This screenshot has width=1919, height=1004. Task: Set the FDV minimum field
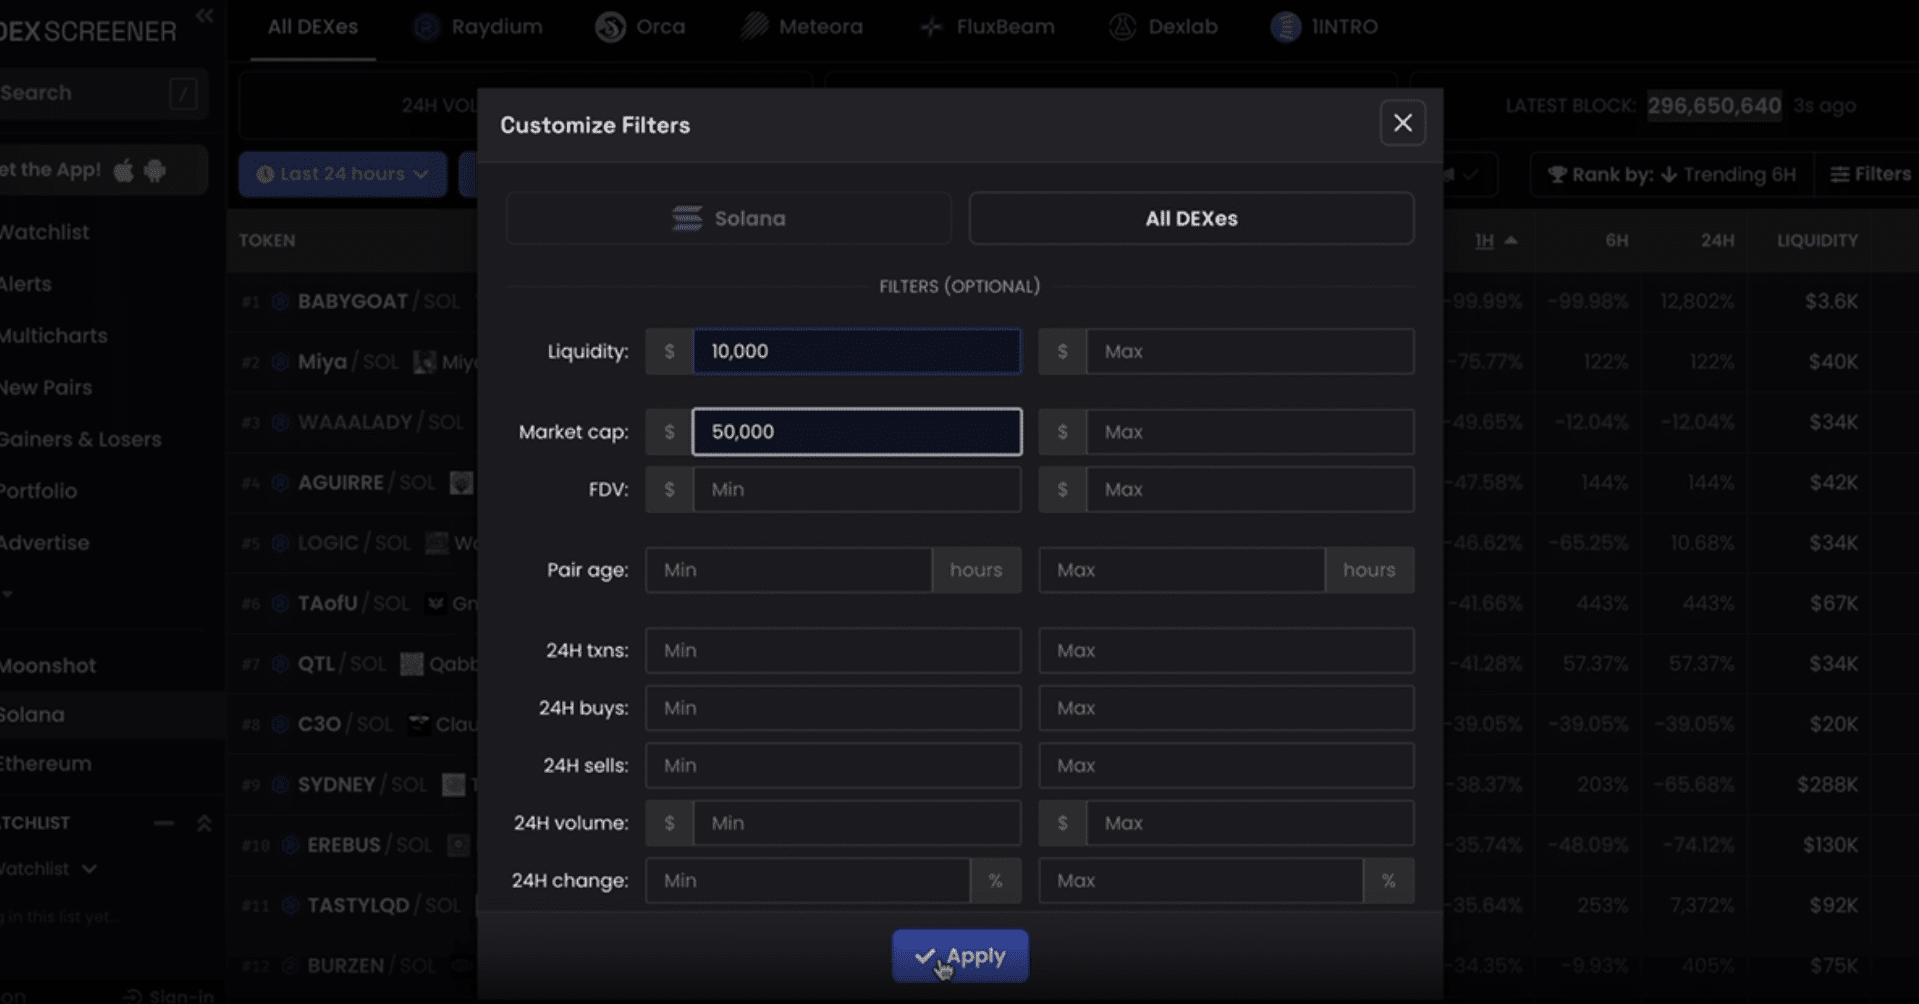click(857, 489)
